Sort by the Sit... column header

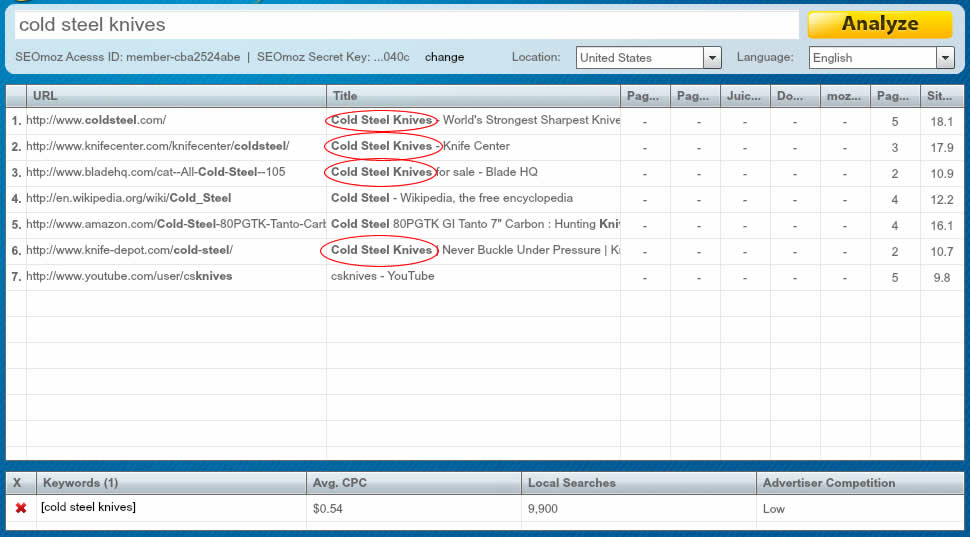942,96
